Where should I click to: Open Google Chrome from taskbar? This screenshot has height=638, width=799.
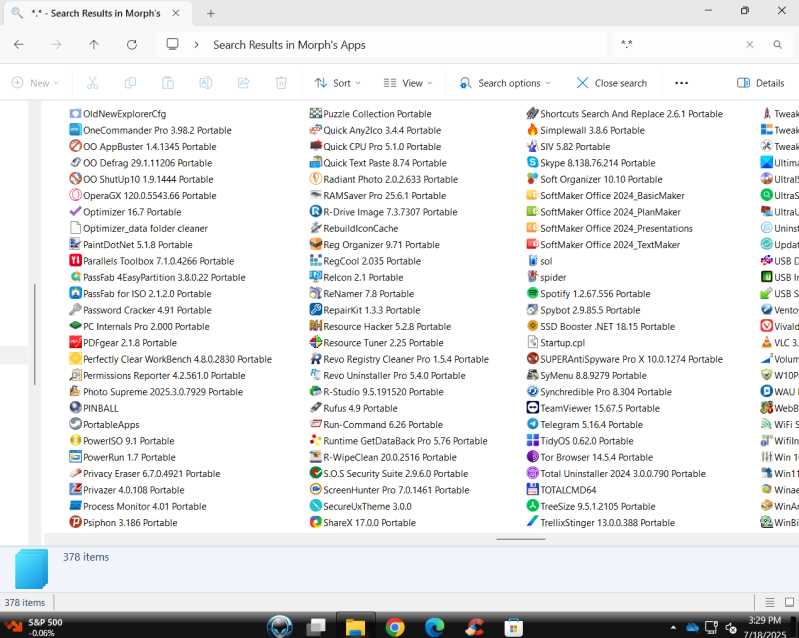[395, 626]
